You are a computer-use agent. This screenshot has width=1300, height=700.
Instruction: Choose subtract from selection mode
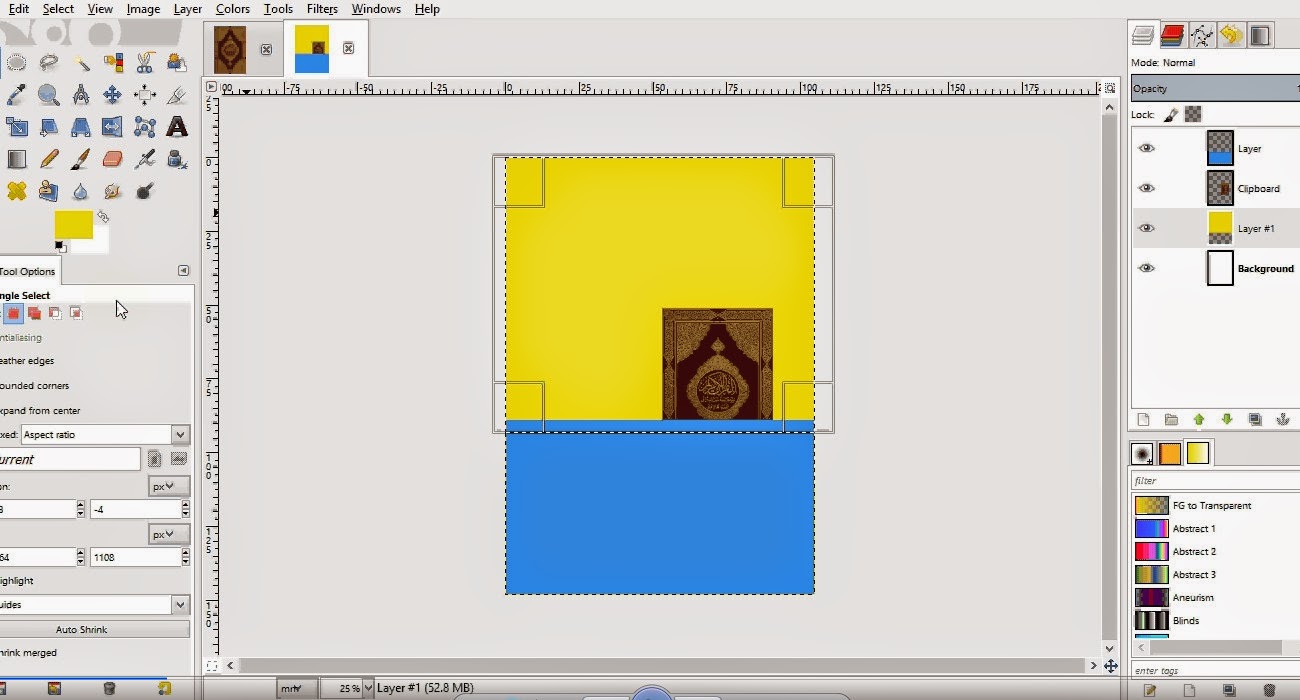pyautogui.click(x=55, y=313)
